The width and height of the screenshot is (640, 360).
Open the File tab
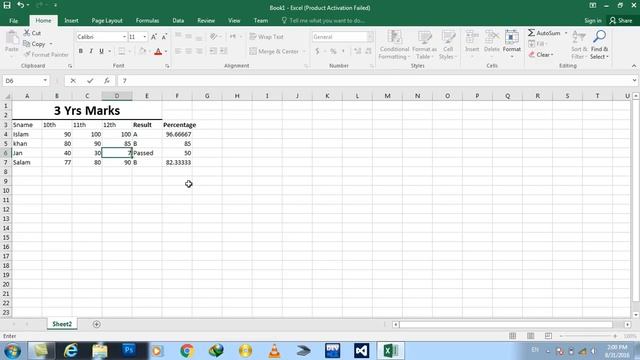pos(13,20)
